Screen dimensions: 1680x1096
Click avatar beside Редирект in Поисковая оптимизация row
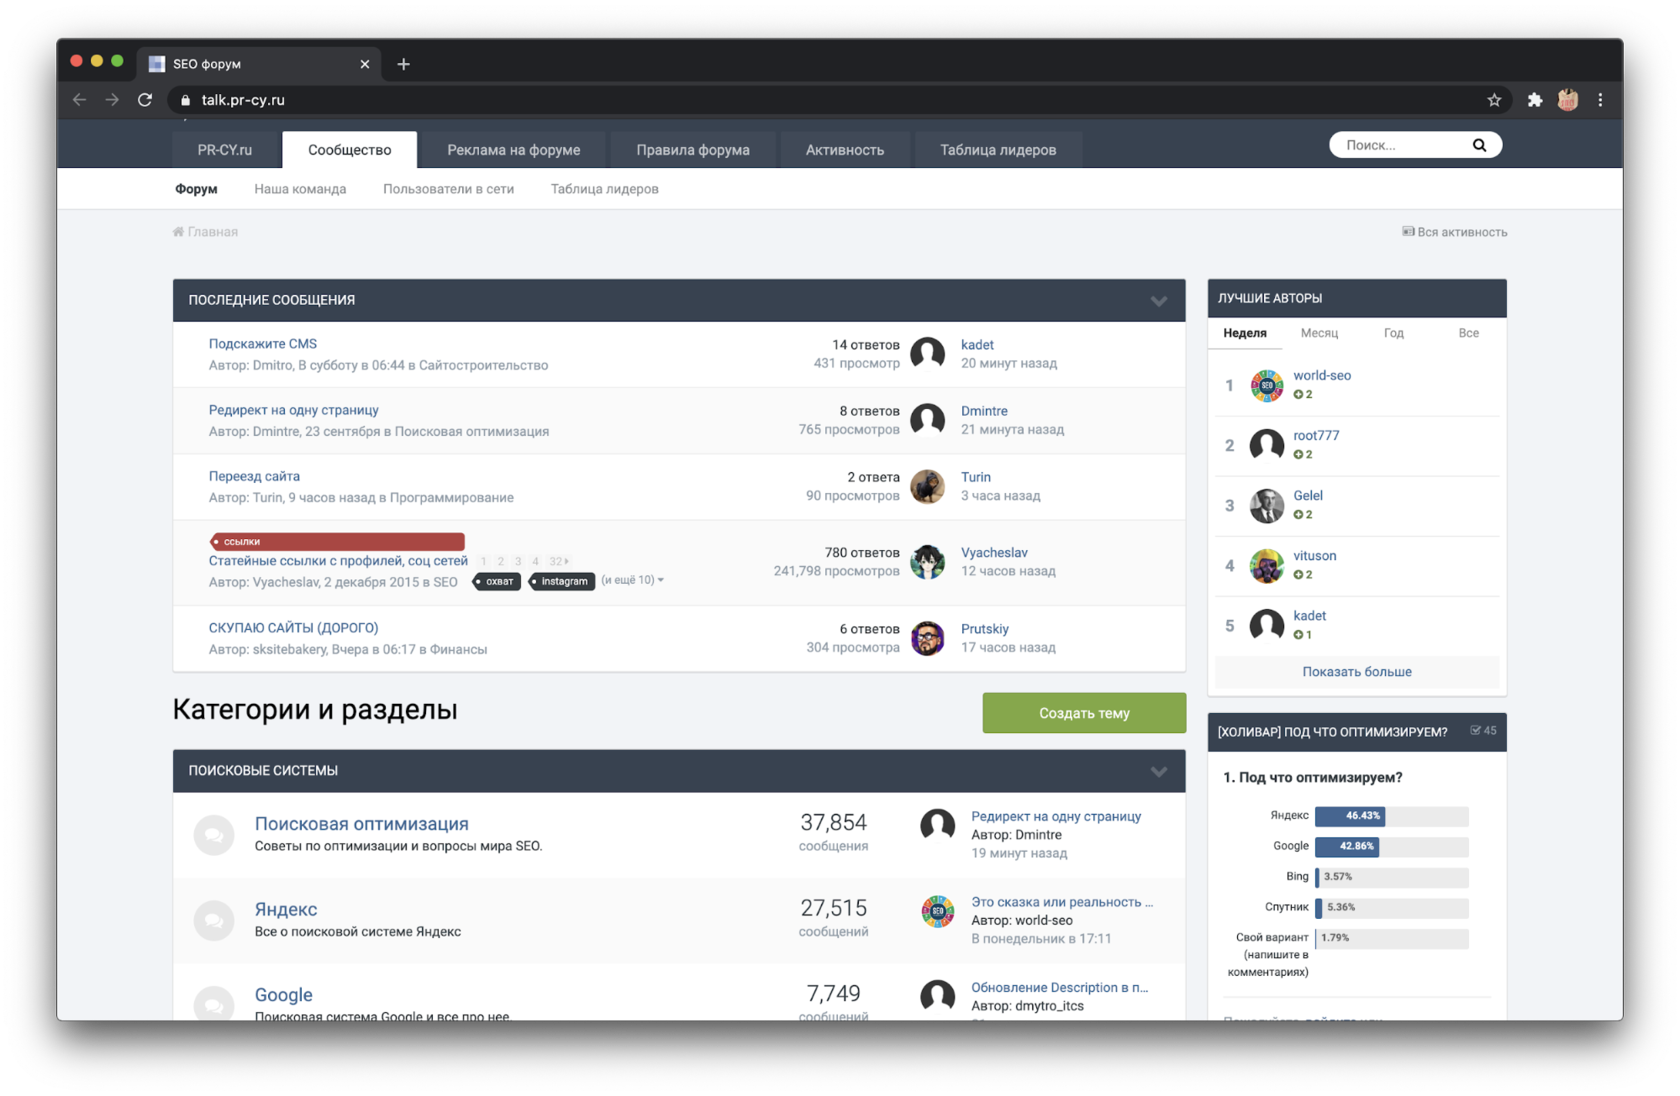point(937,825)
